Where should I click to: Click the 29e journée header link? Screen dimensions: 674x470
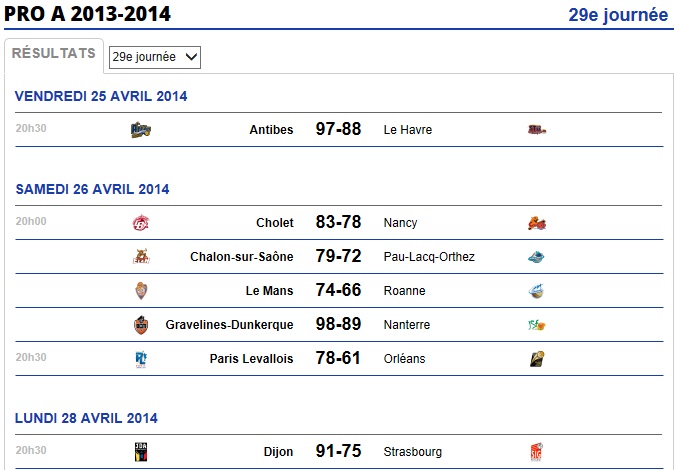618,15
